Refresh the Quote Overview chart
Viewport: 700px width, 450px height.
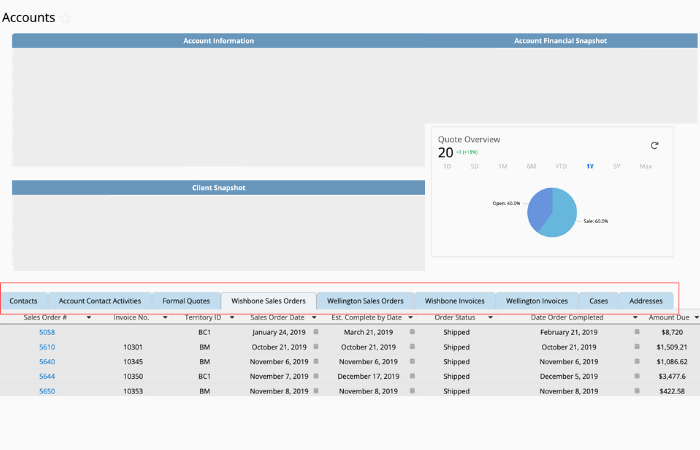655,145
